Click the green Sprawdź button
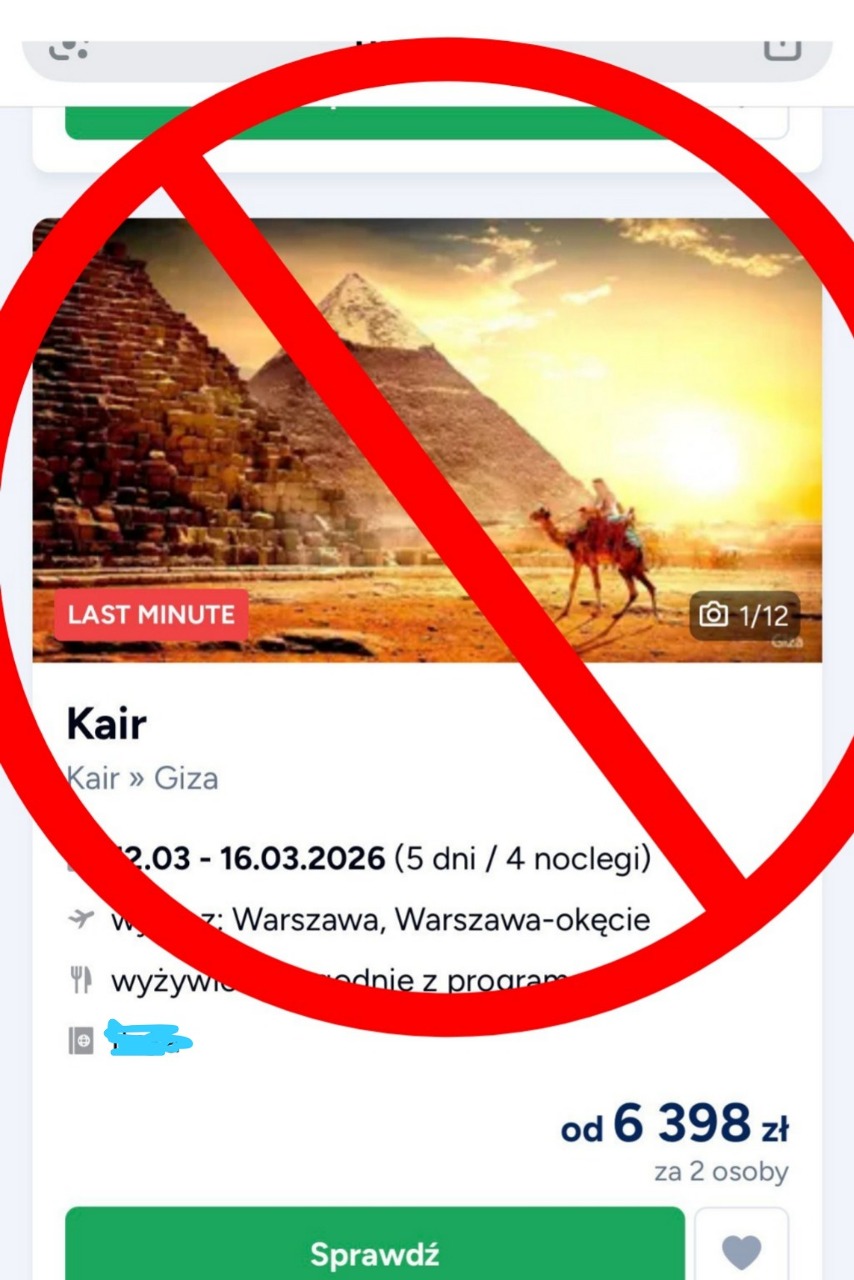Viewport: 854px width, 1280px height. pos(375,1252)
